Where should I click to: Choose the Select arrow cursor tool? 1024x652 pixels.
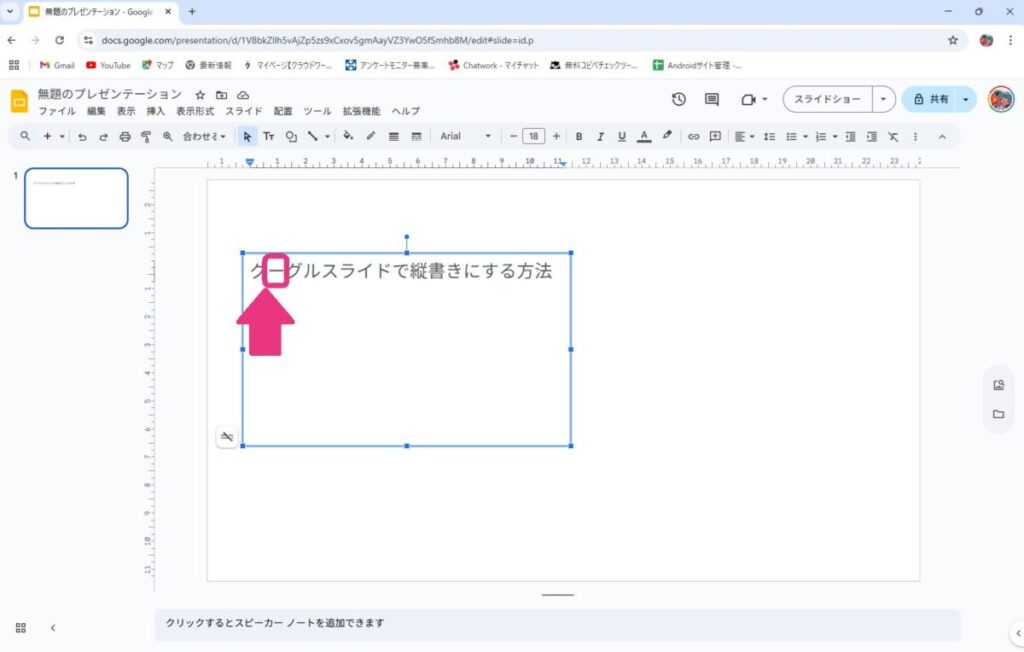click(247, 137)
